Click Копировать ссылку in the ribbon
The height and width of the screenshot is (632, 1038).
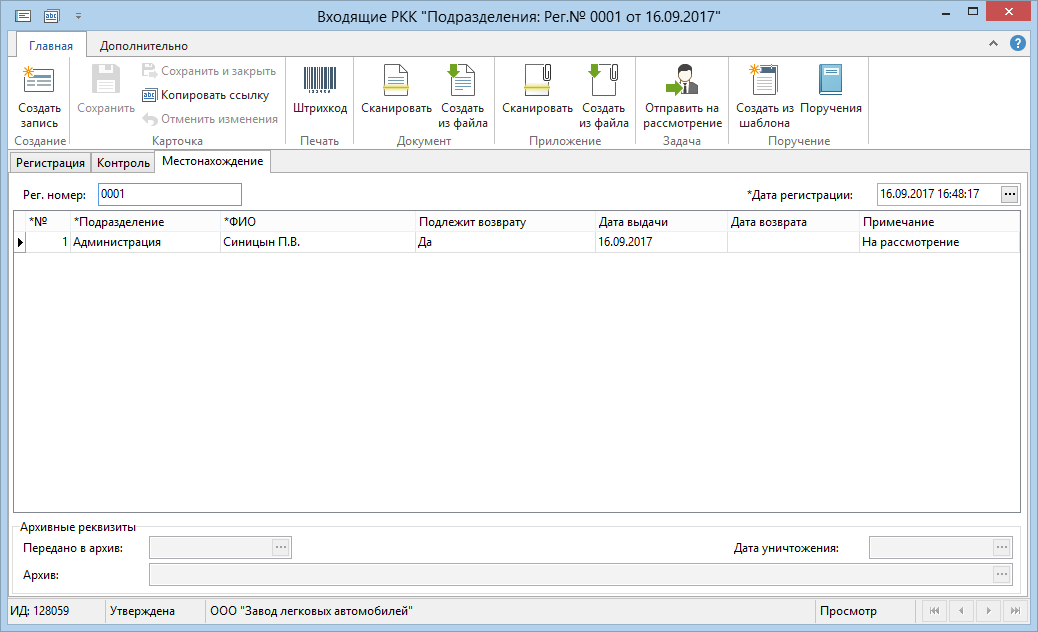(x=206, y=95)
